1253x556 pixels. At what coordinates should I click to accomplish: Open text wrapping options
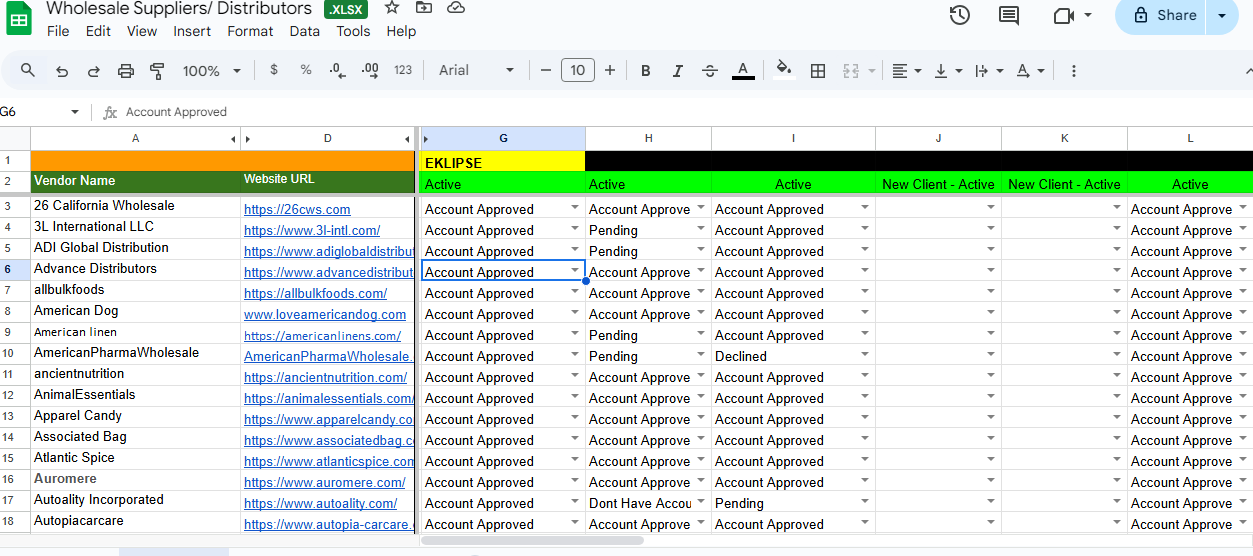pyautogui.click(x=988, y=70)
